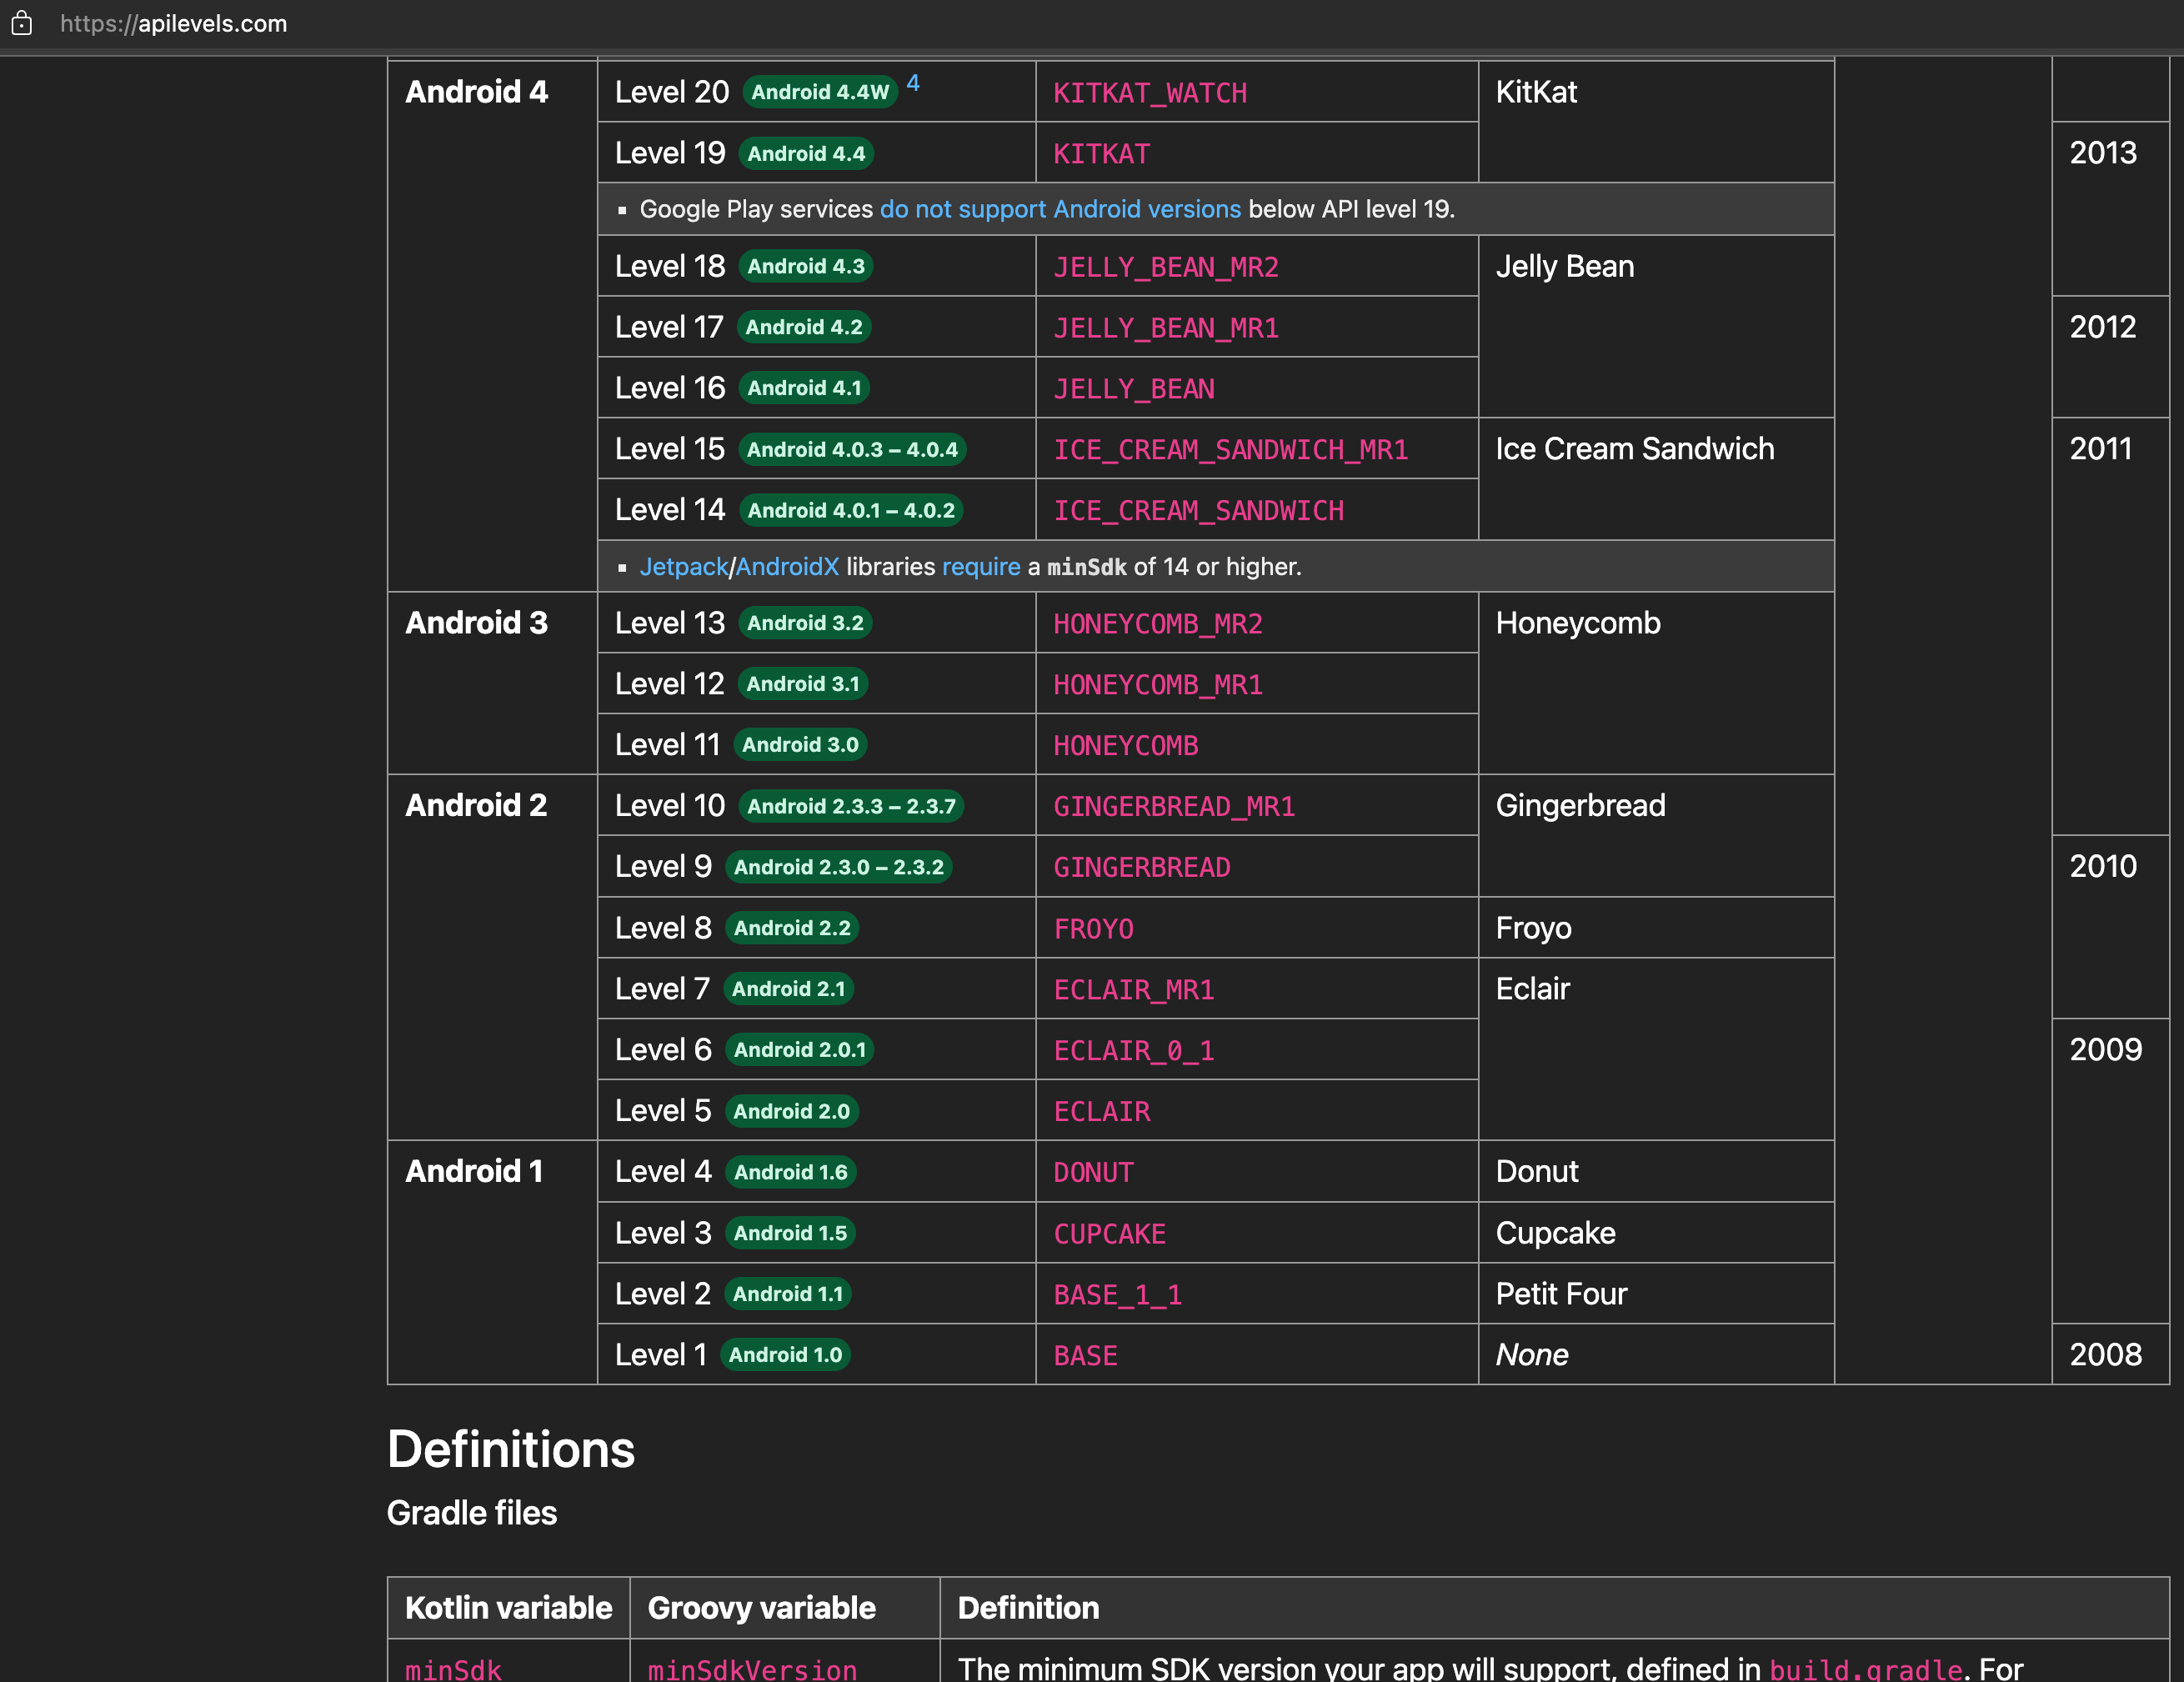Open the ECLAIR_0_1 link

click(1133, 1050)
